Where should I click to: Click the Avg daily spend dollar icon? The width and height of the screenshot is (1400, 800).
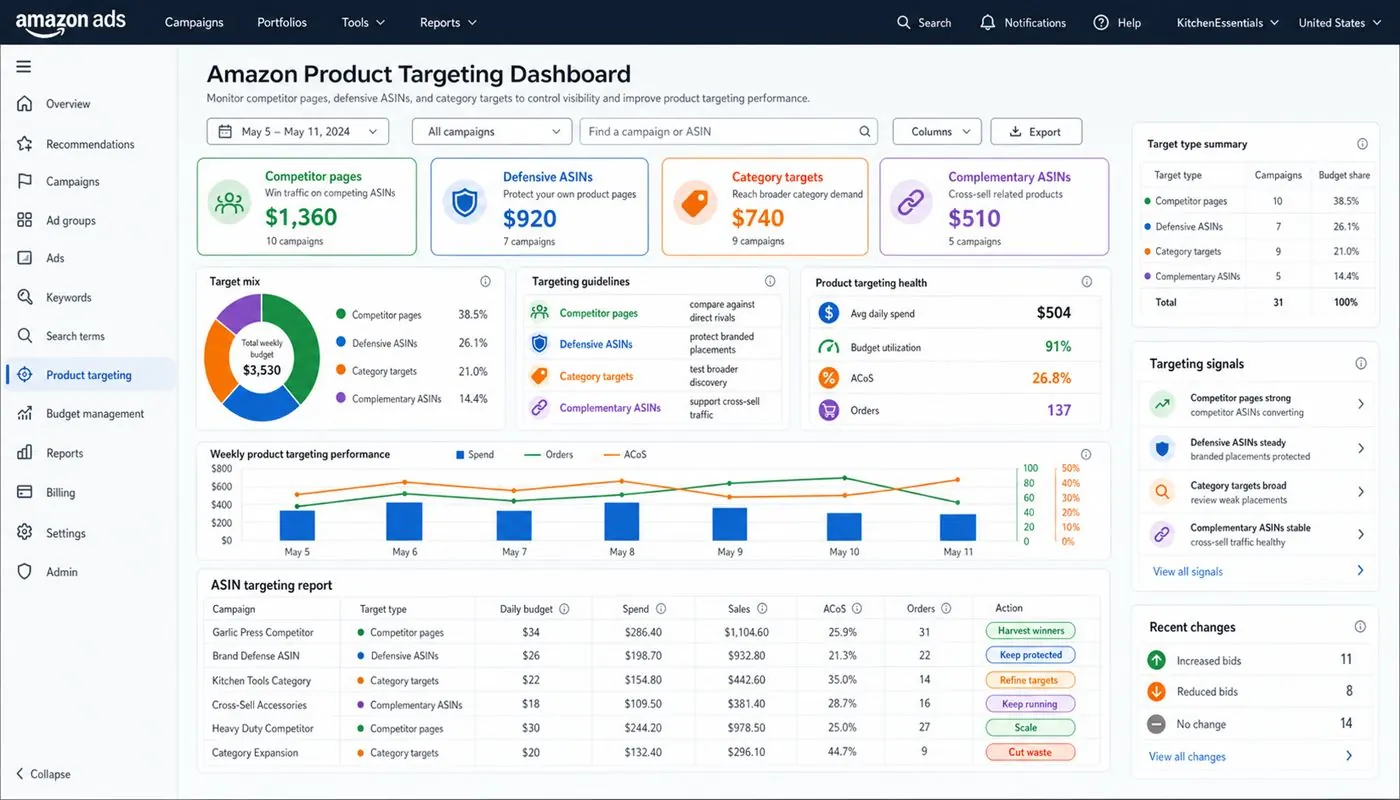pyautogui.click(x=828, y=313)
